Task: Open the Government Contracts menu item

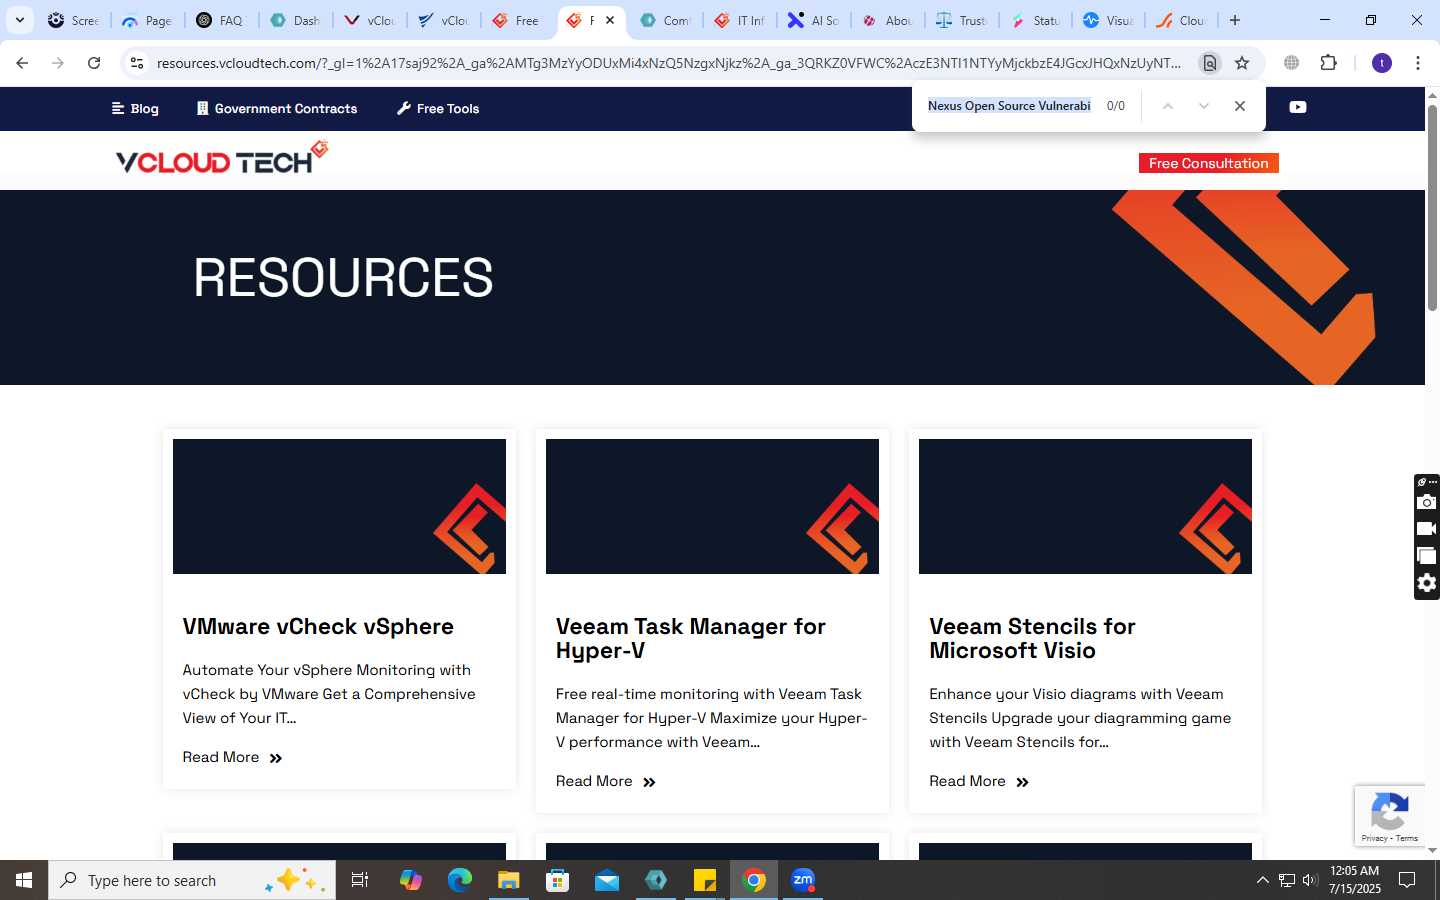Action: tap(277, 108)
